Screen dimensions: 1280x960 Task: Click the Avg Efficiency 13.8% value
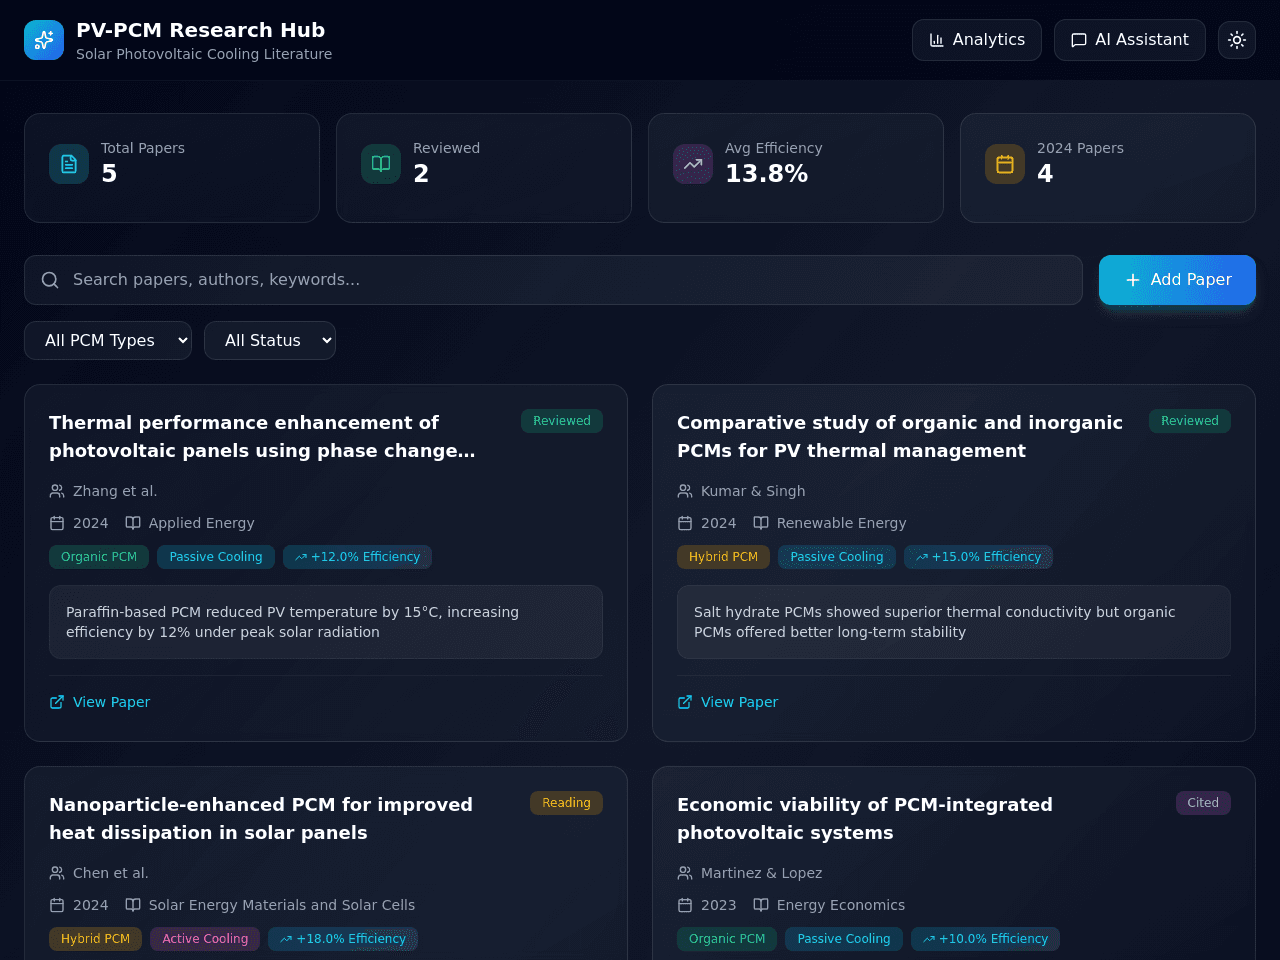point(766,174)
